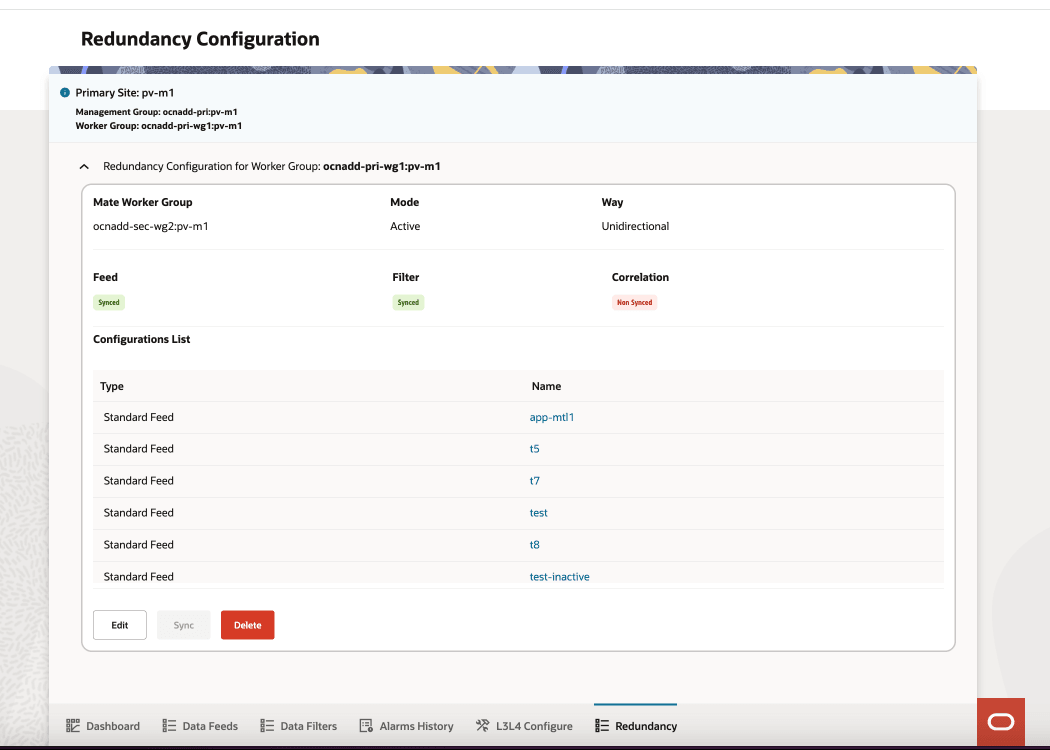Click the Filter sync status label
This screenshot has width=1050, height=750.
point(406,277)
